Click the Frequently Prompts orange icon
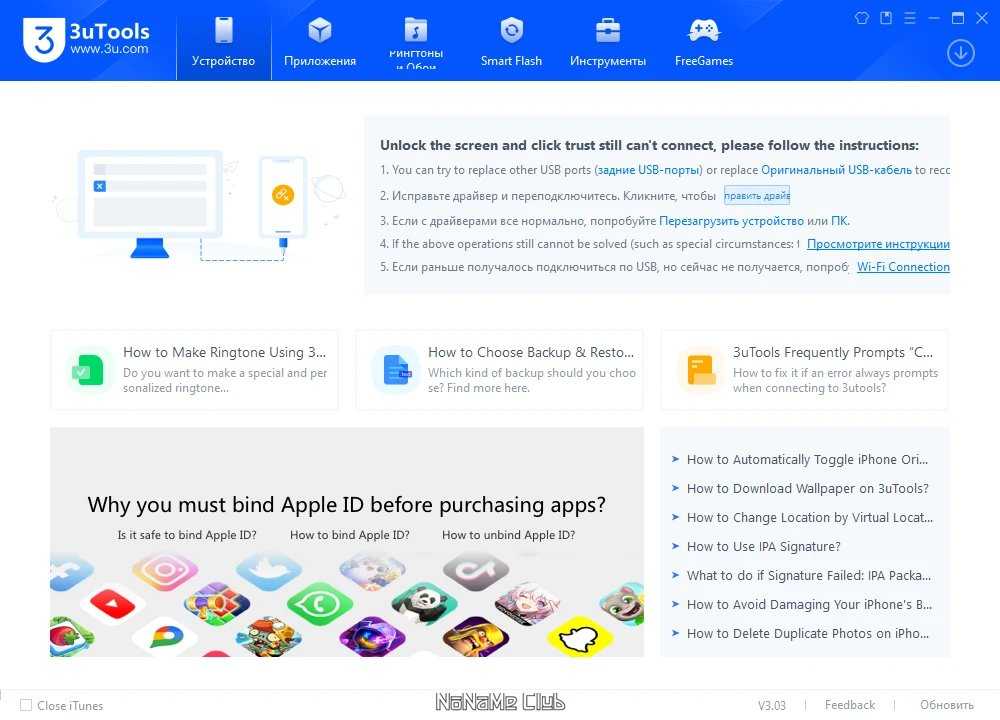This screenshot has height=720, width=1000. pyautogui.click(x=701, y=370)
